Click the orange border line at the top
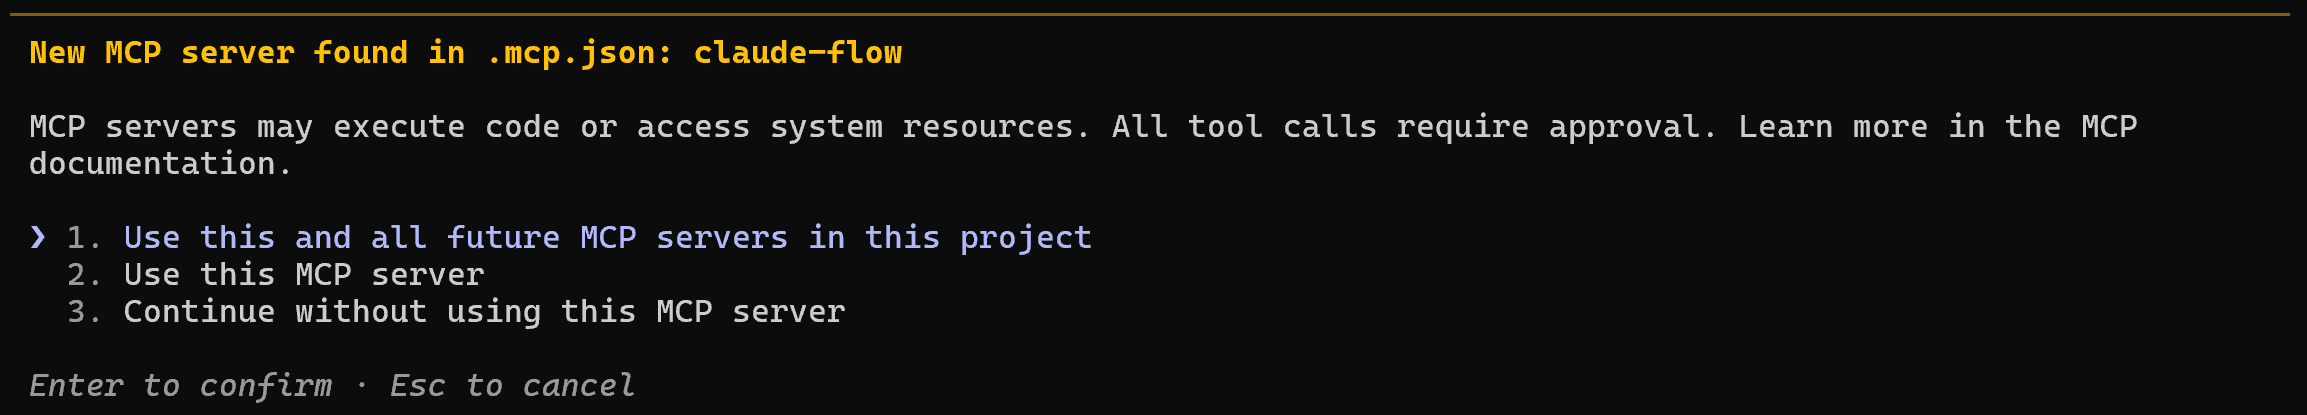The width and height of the screenshot is (2307, 415). tap(1150, 15)
